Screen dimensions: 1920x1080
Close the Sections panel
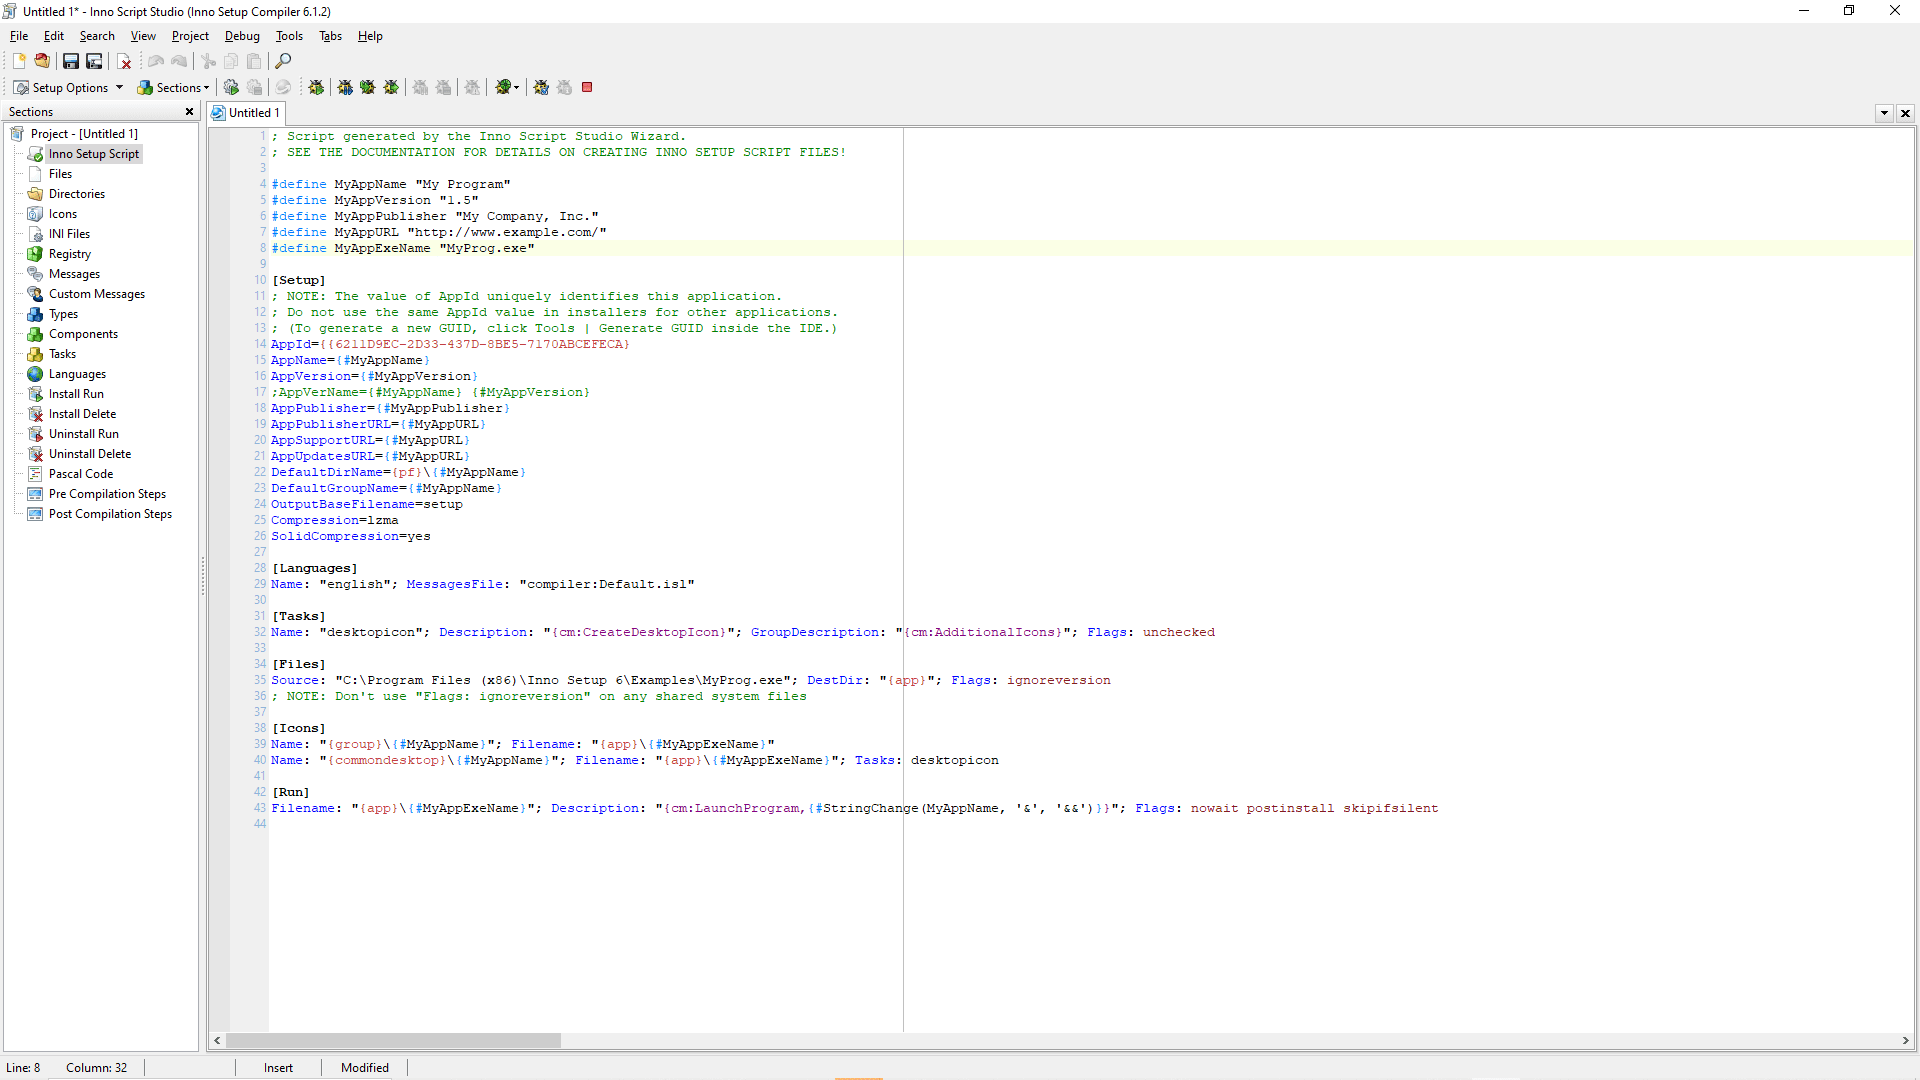(x=189, y=112)
